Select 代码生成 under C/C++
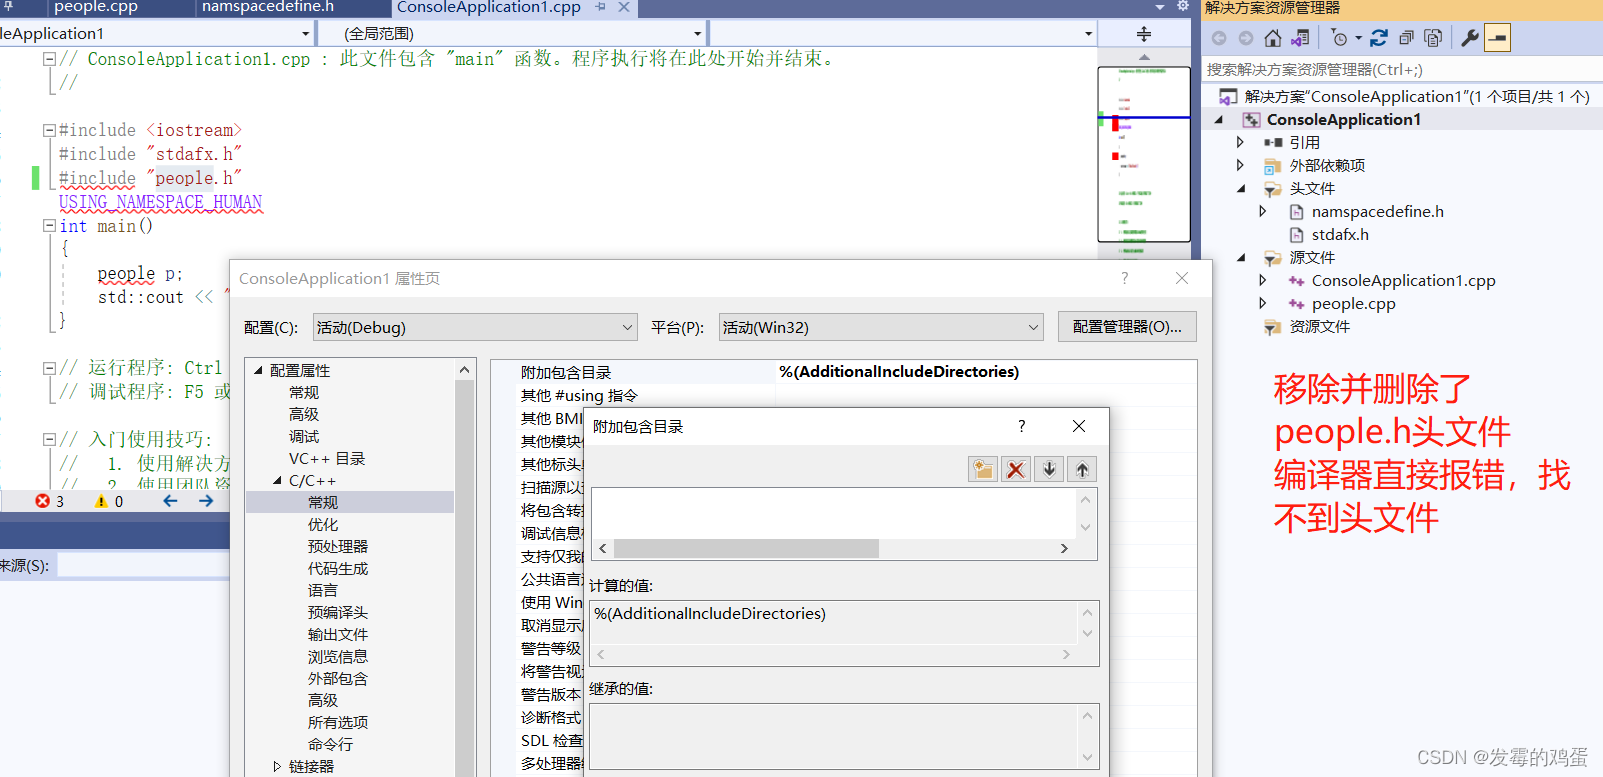The image size is (1603, 777). pos(338,568)
